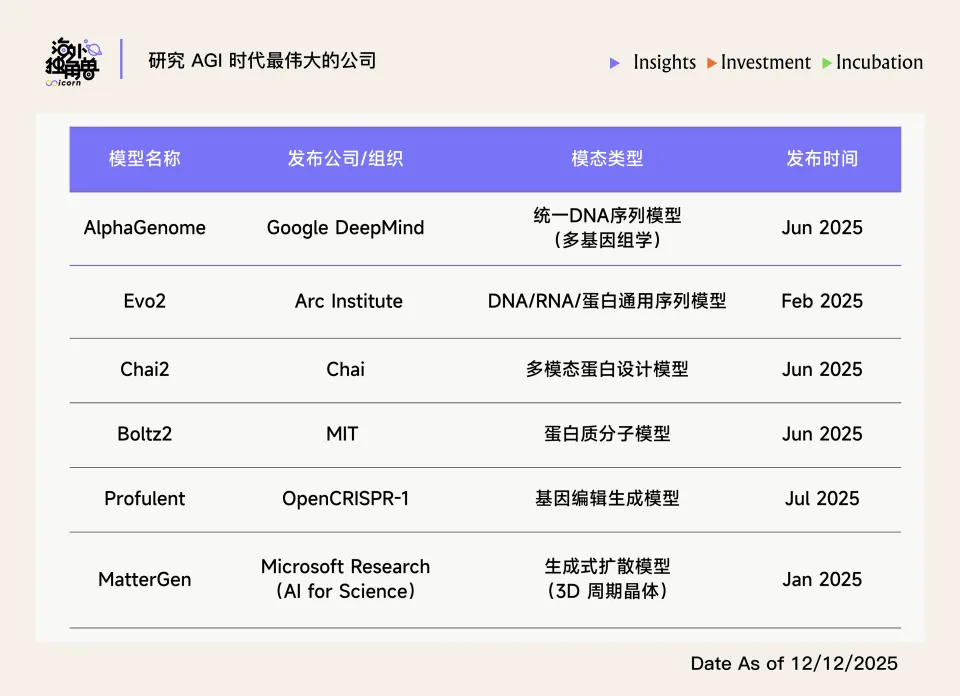Select the Insights label
Screen dimensions: 960x696
(x=664, y=62)
